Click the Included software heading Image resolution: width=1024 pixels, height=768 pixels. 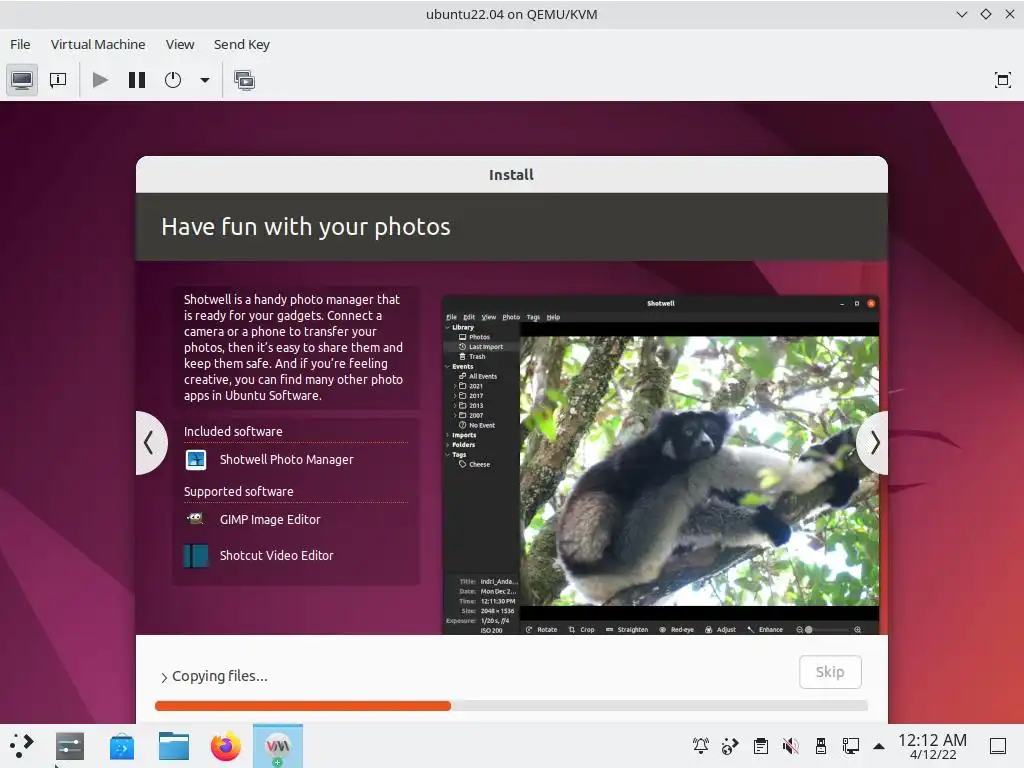click(233, 432)
